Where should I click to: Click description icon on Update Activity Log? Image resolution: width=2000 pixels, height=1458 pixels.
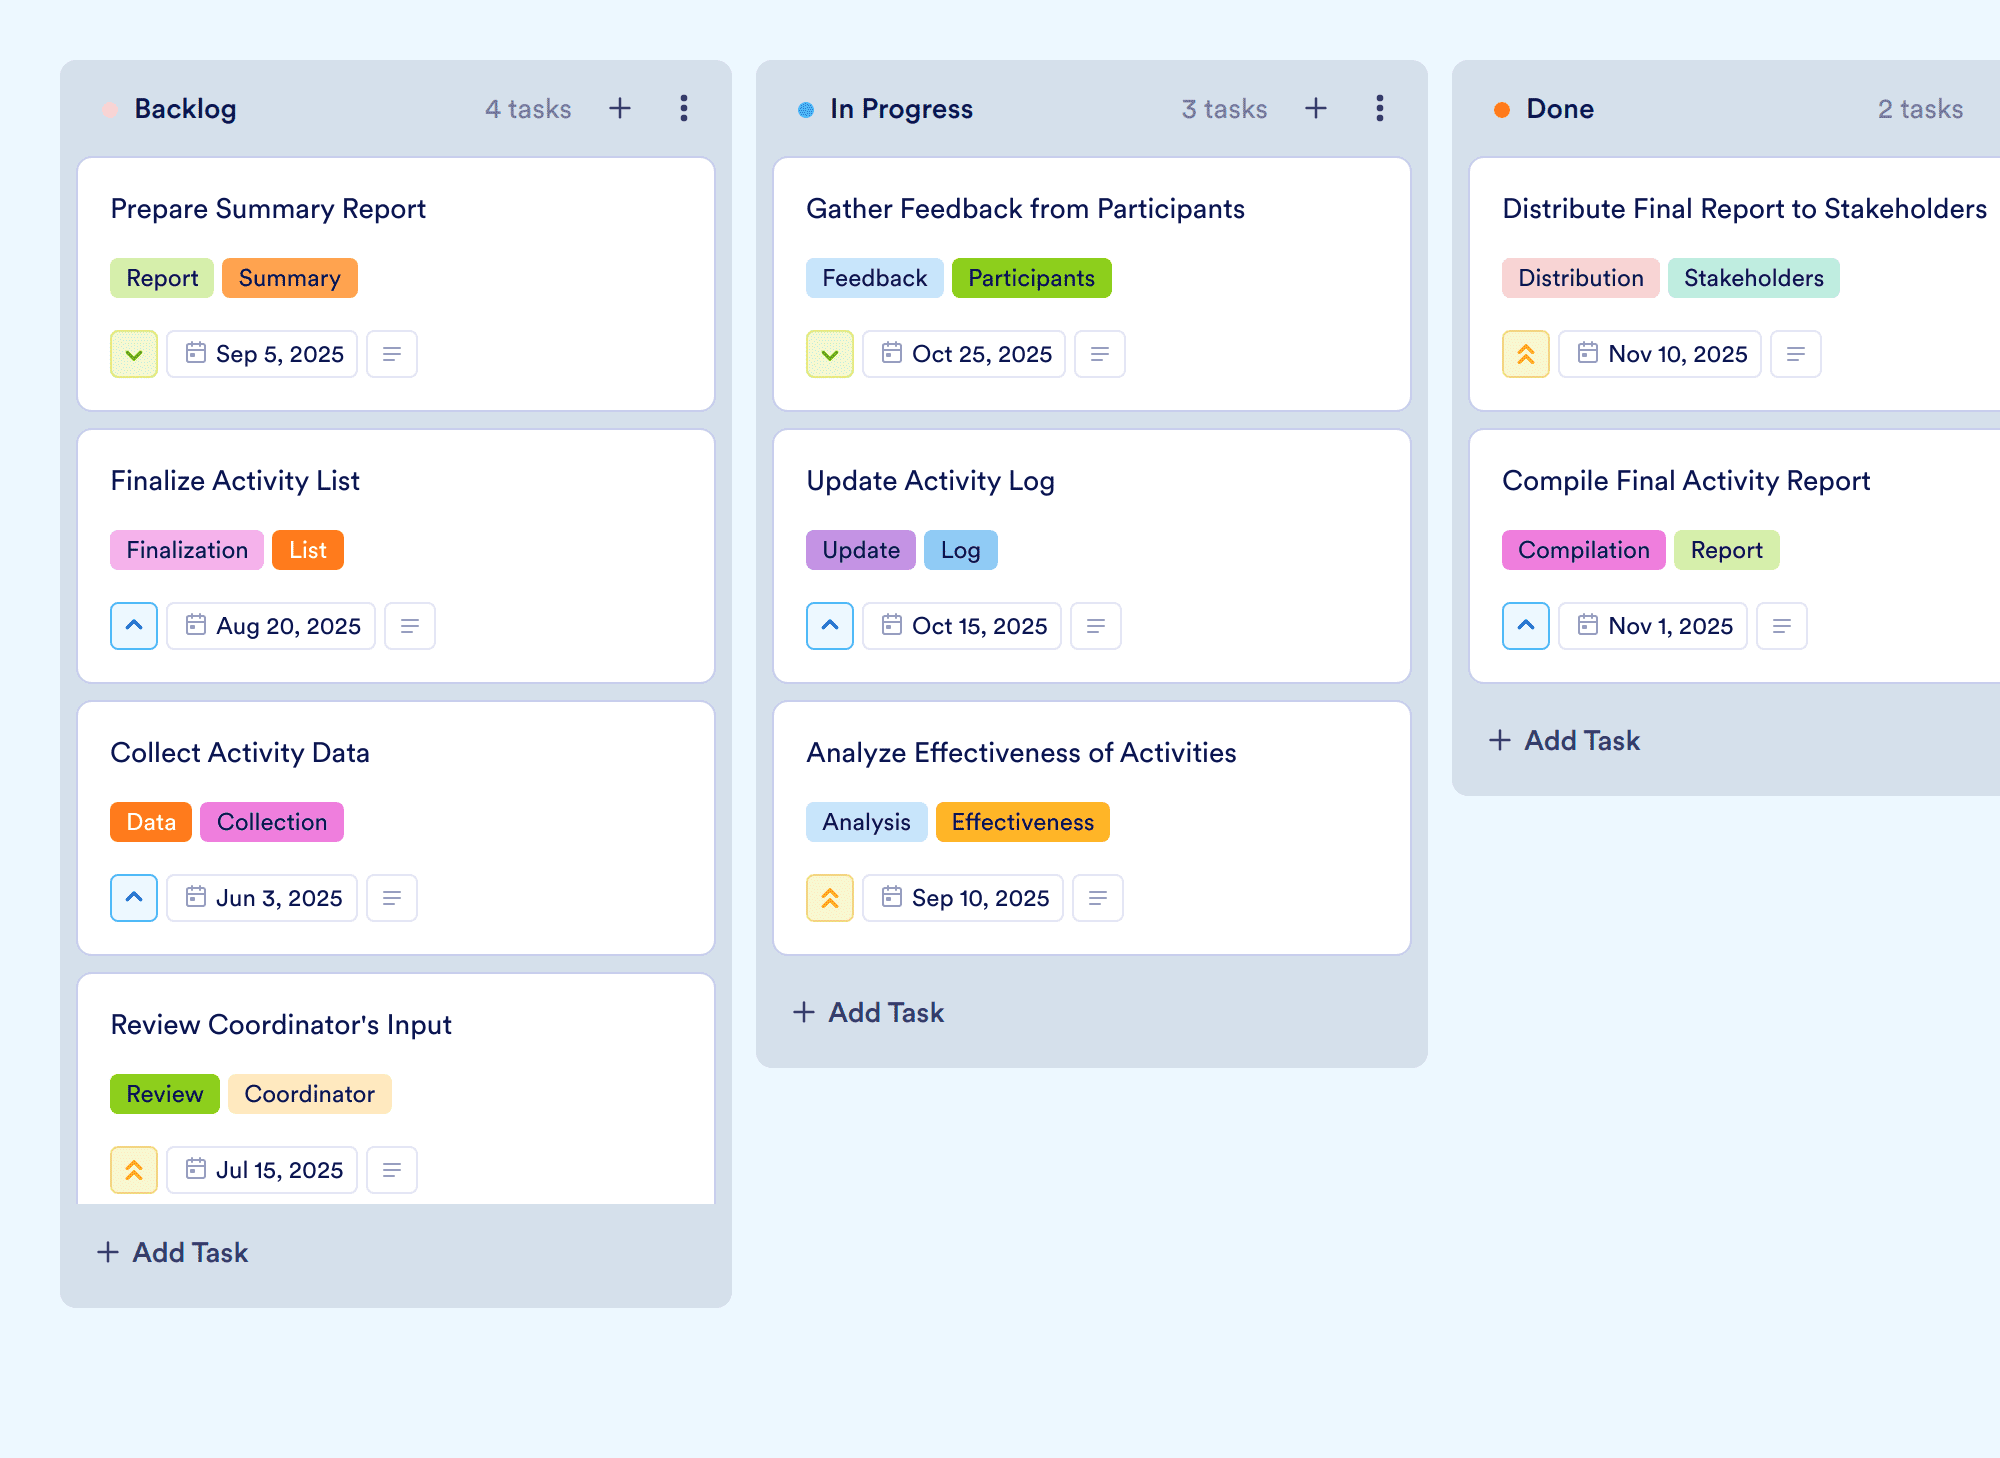tap(1096, 626)
